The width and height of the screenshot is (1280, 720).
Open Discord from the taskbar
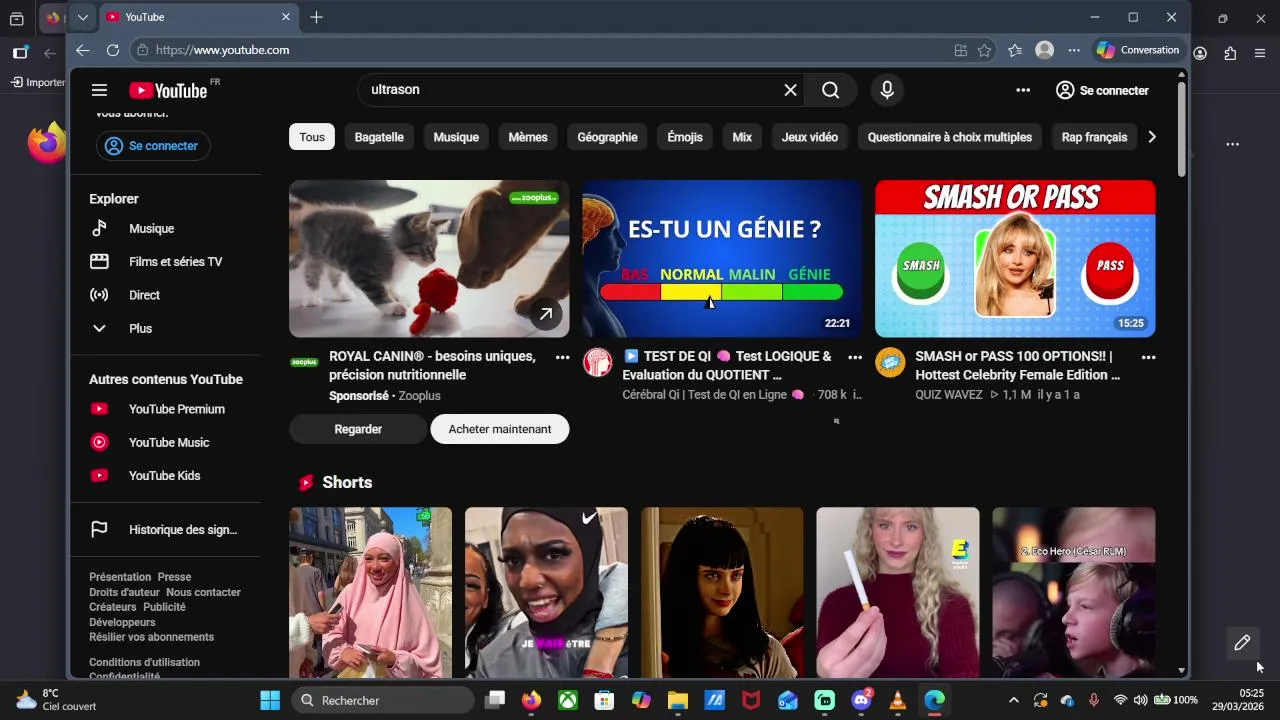point(861,700)
